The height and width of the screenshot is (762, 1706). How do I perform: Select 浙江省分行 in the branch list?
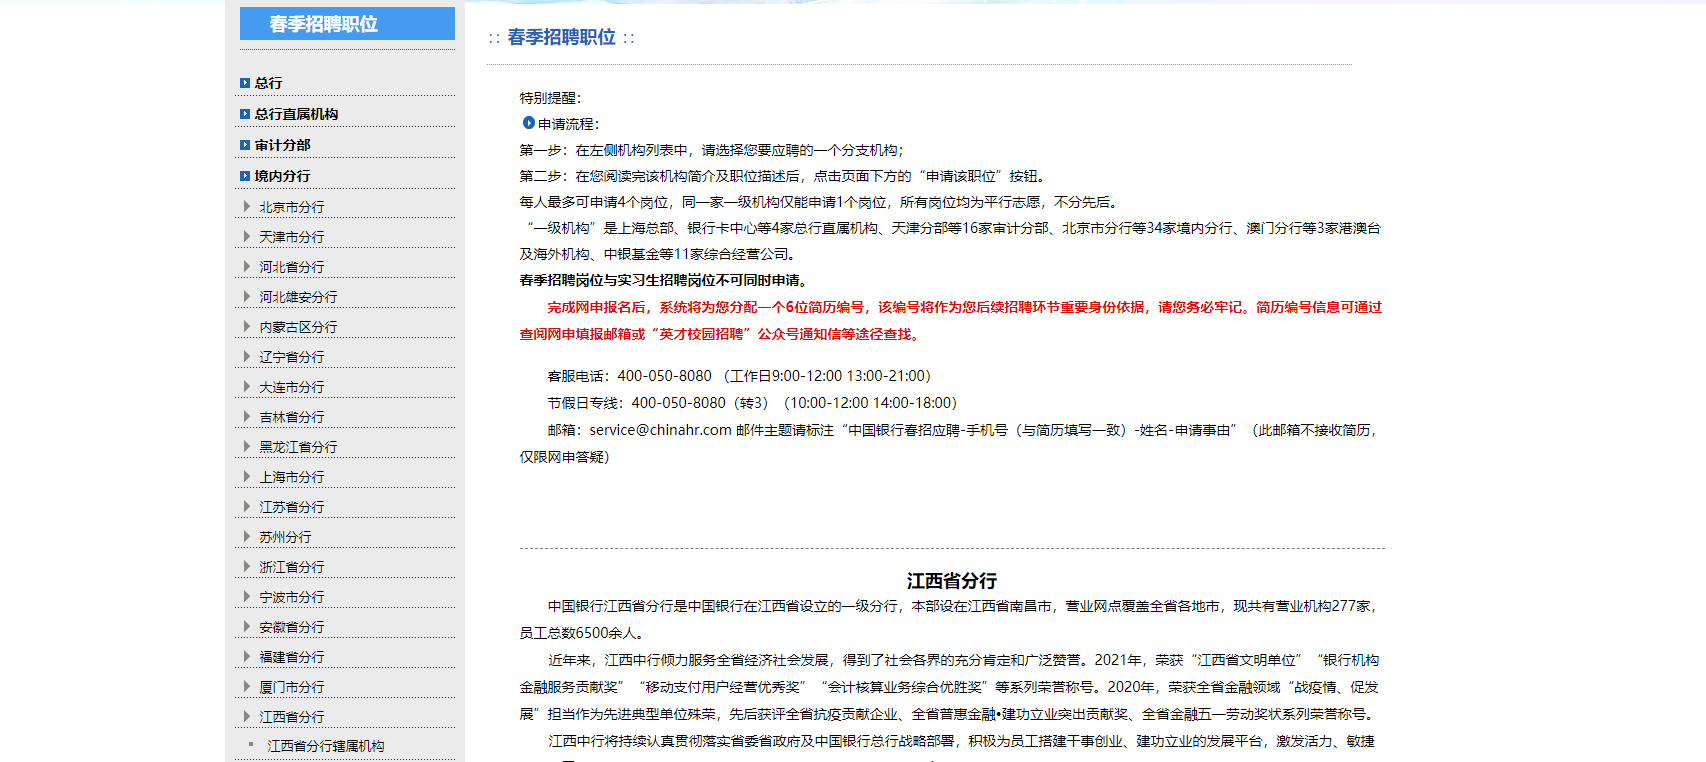[x=292, y=567]
